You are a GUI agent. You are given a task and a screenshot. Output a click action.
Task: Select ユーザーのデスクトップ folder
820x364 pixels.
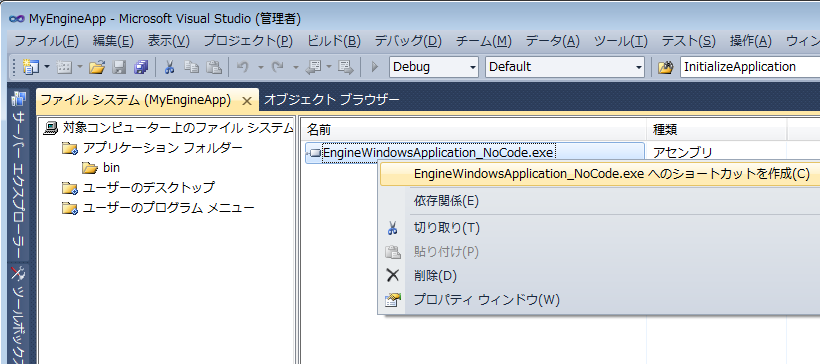pos(138,188)
